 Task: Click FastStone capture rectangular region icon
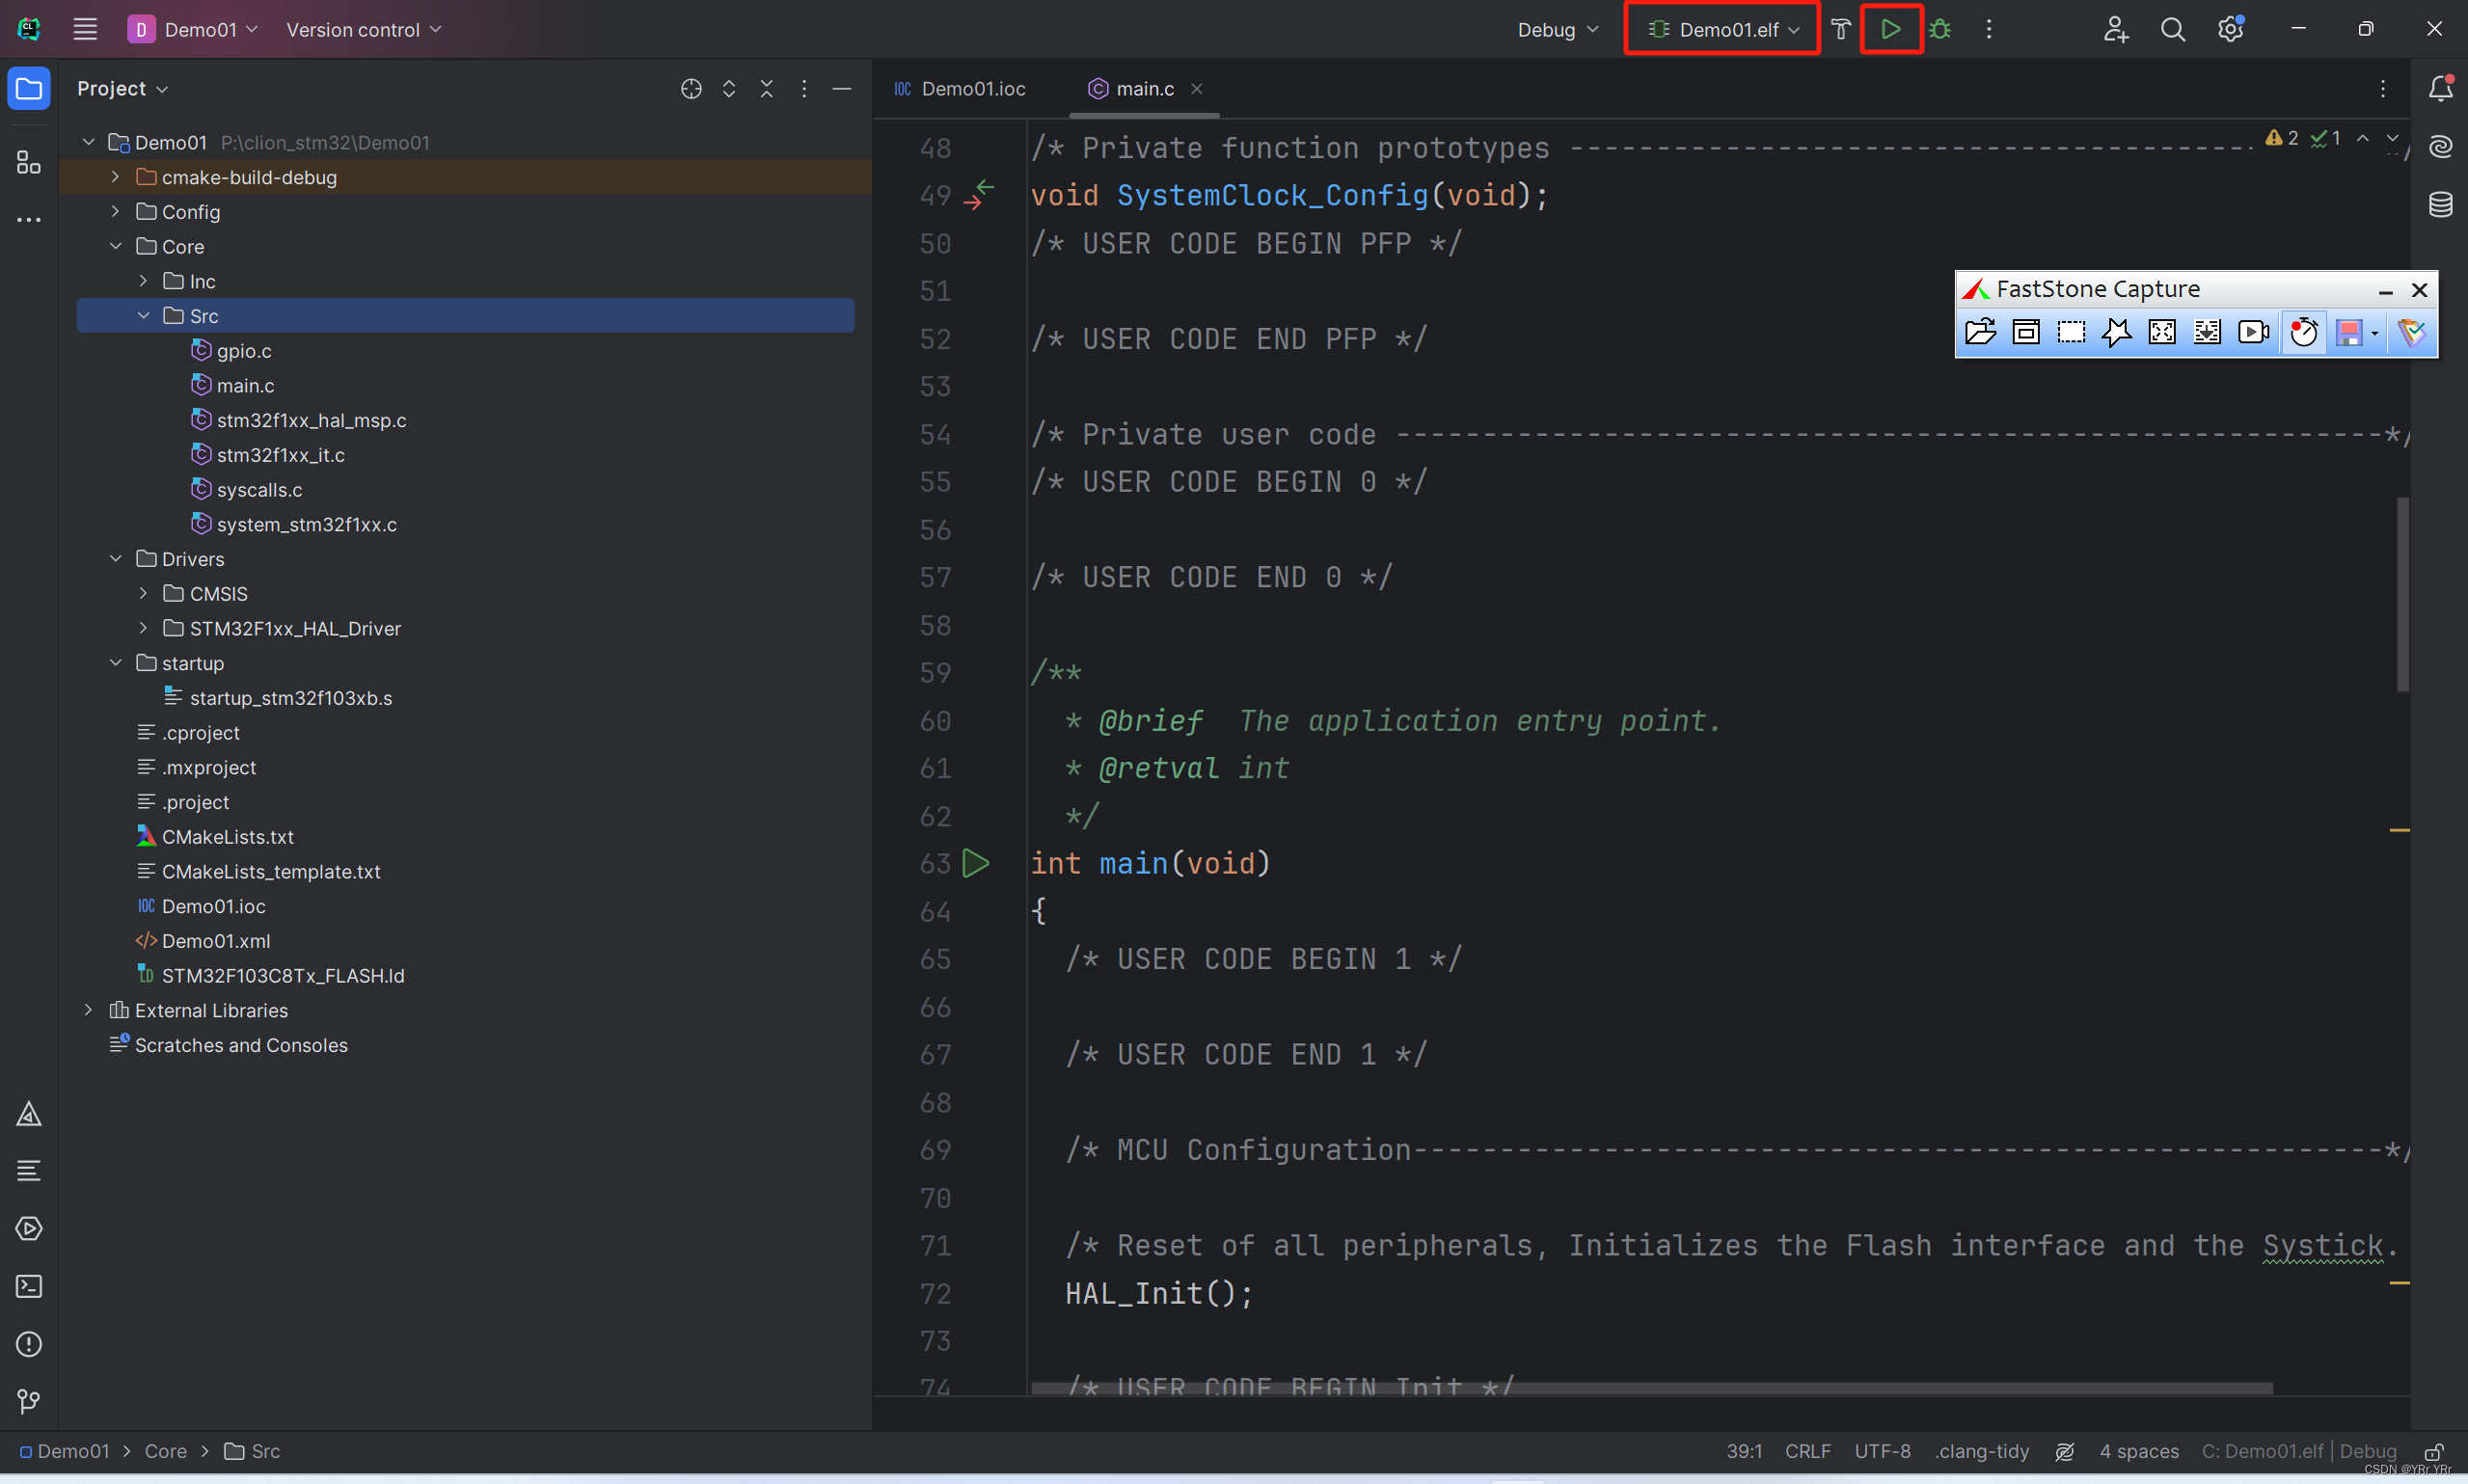click(x=2071, y=332)
